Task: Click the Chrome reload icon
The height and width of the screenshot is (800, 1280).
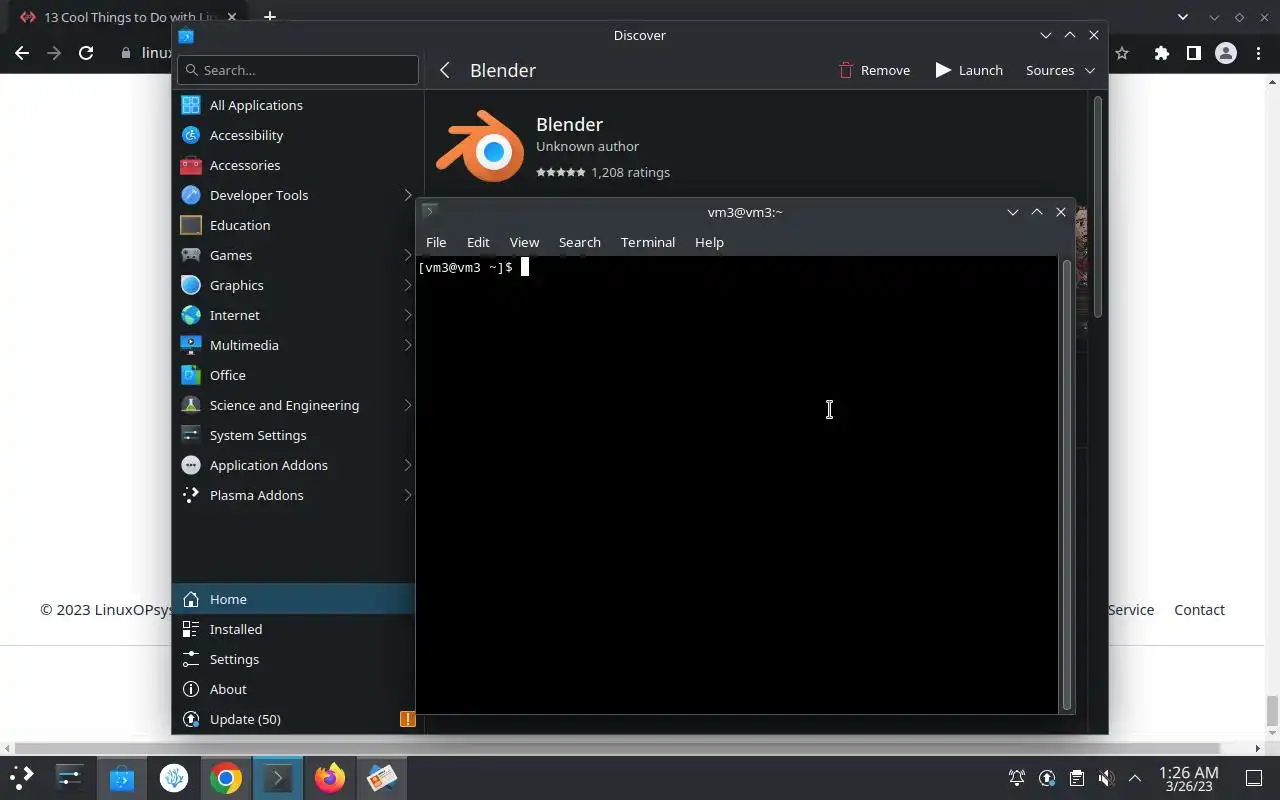Action: pyautogui.click(x=86, y=53)
